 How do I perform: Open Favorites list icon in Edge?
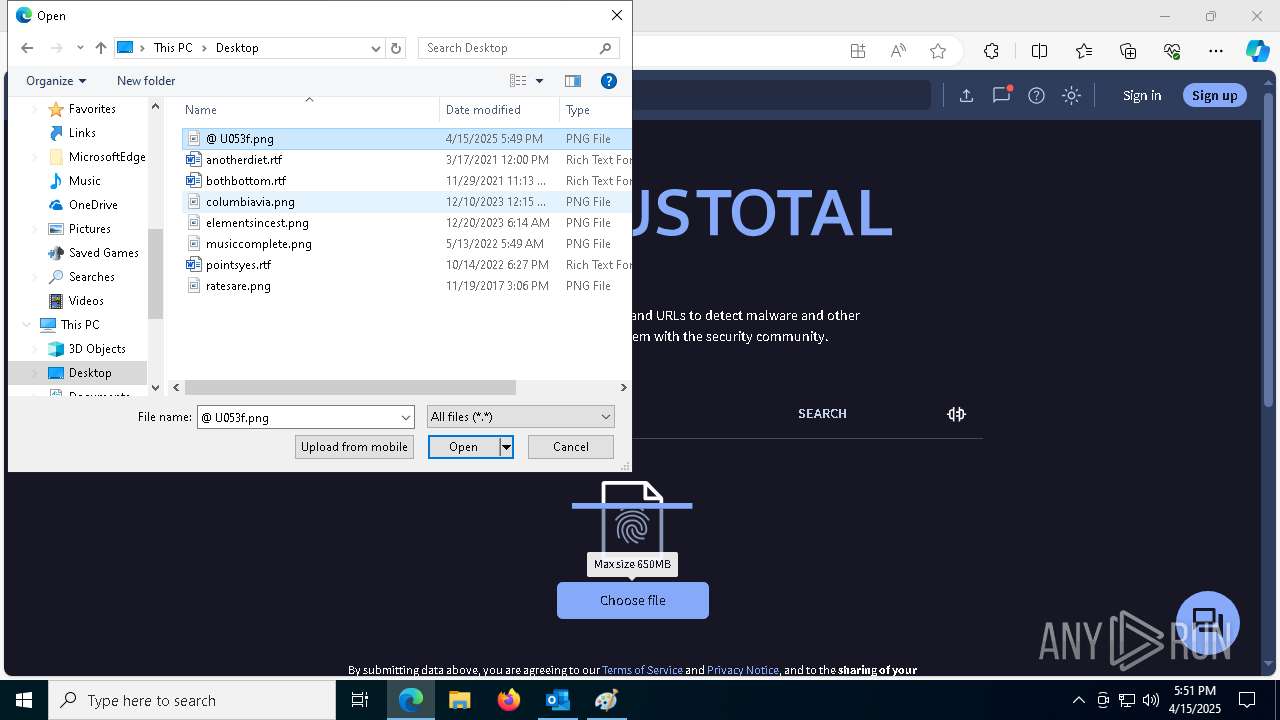coord(1084,51)
